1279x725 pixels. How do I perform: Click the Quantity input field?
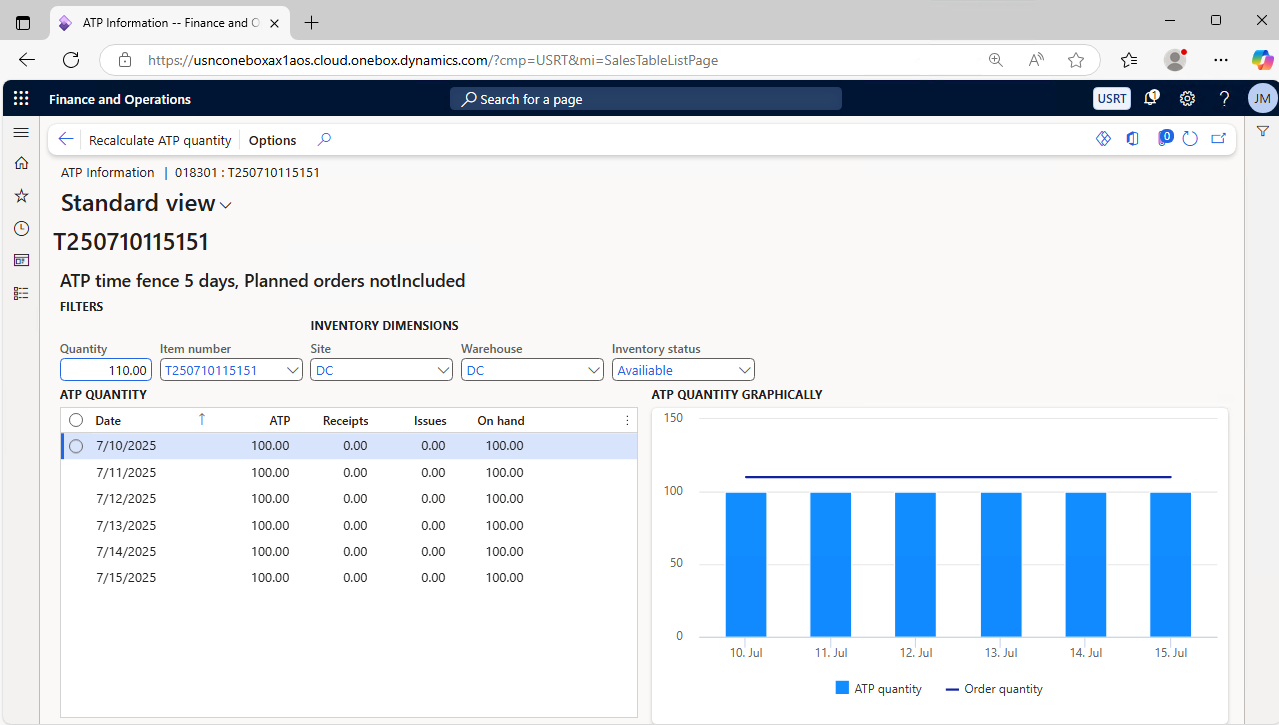[x=106, y=370]
